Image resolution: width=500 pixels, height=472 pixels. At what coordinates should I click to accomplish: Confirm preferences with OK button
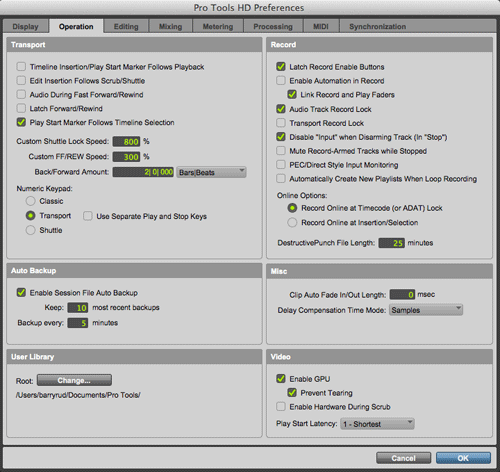(463, 458)
